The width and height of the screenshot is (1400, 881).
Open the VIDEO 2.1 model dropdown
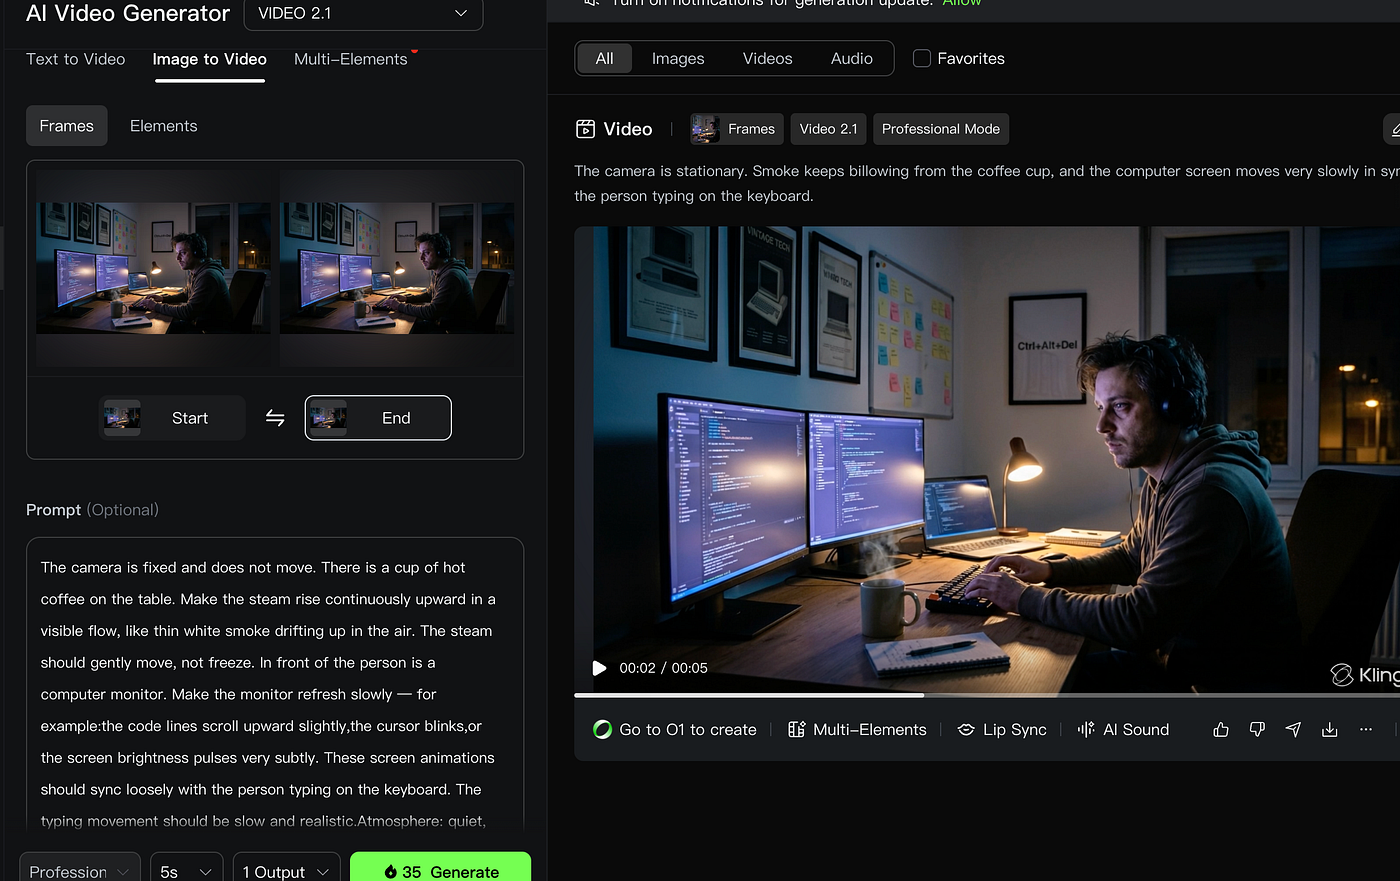363,14
